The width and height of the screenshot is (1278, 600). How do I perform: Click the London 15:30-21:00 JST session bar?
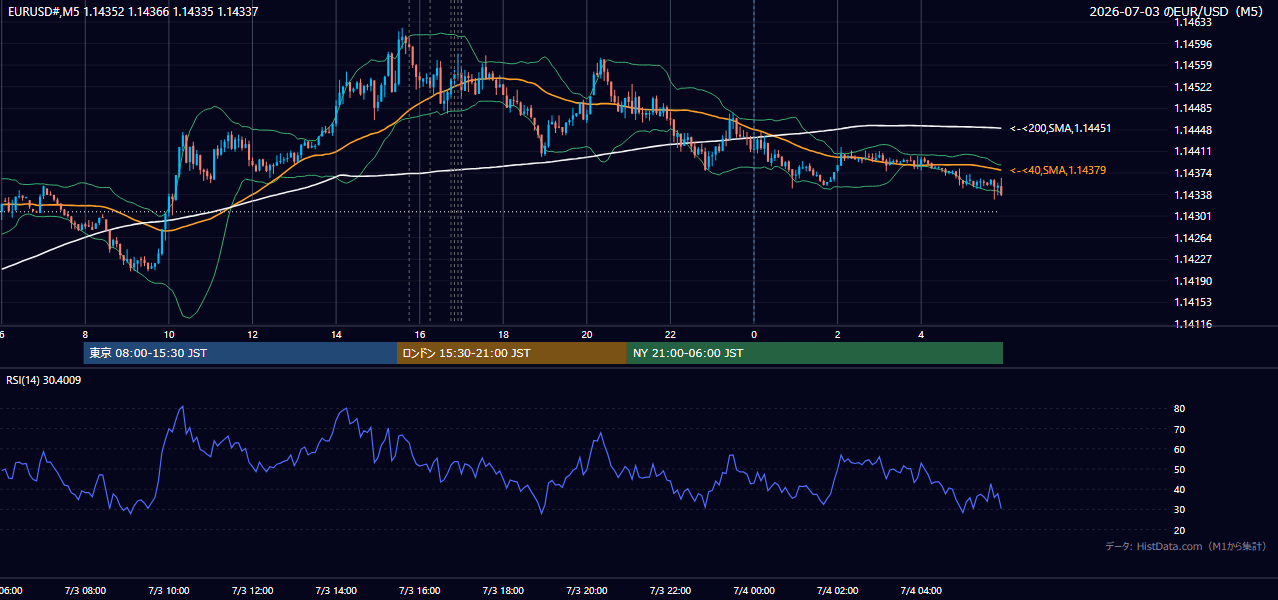pos(512,353)
